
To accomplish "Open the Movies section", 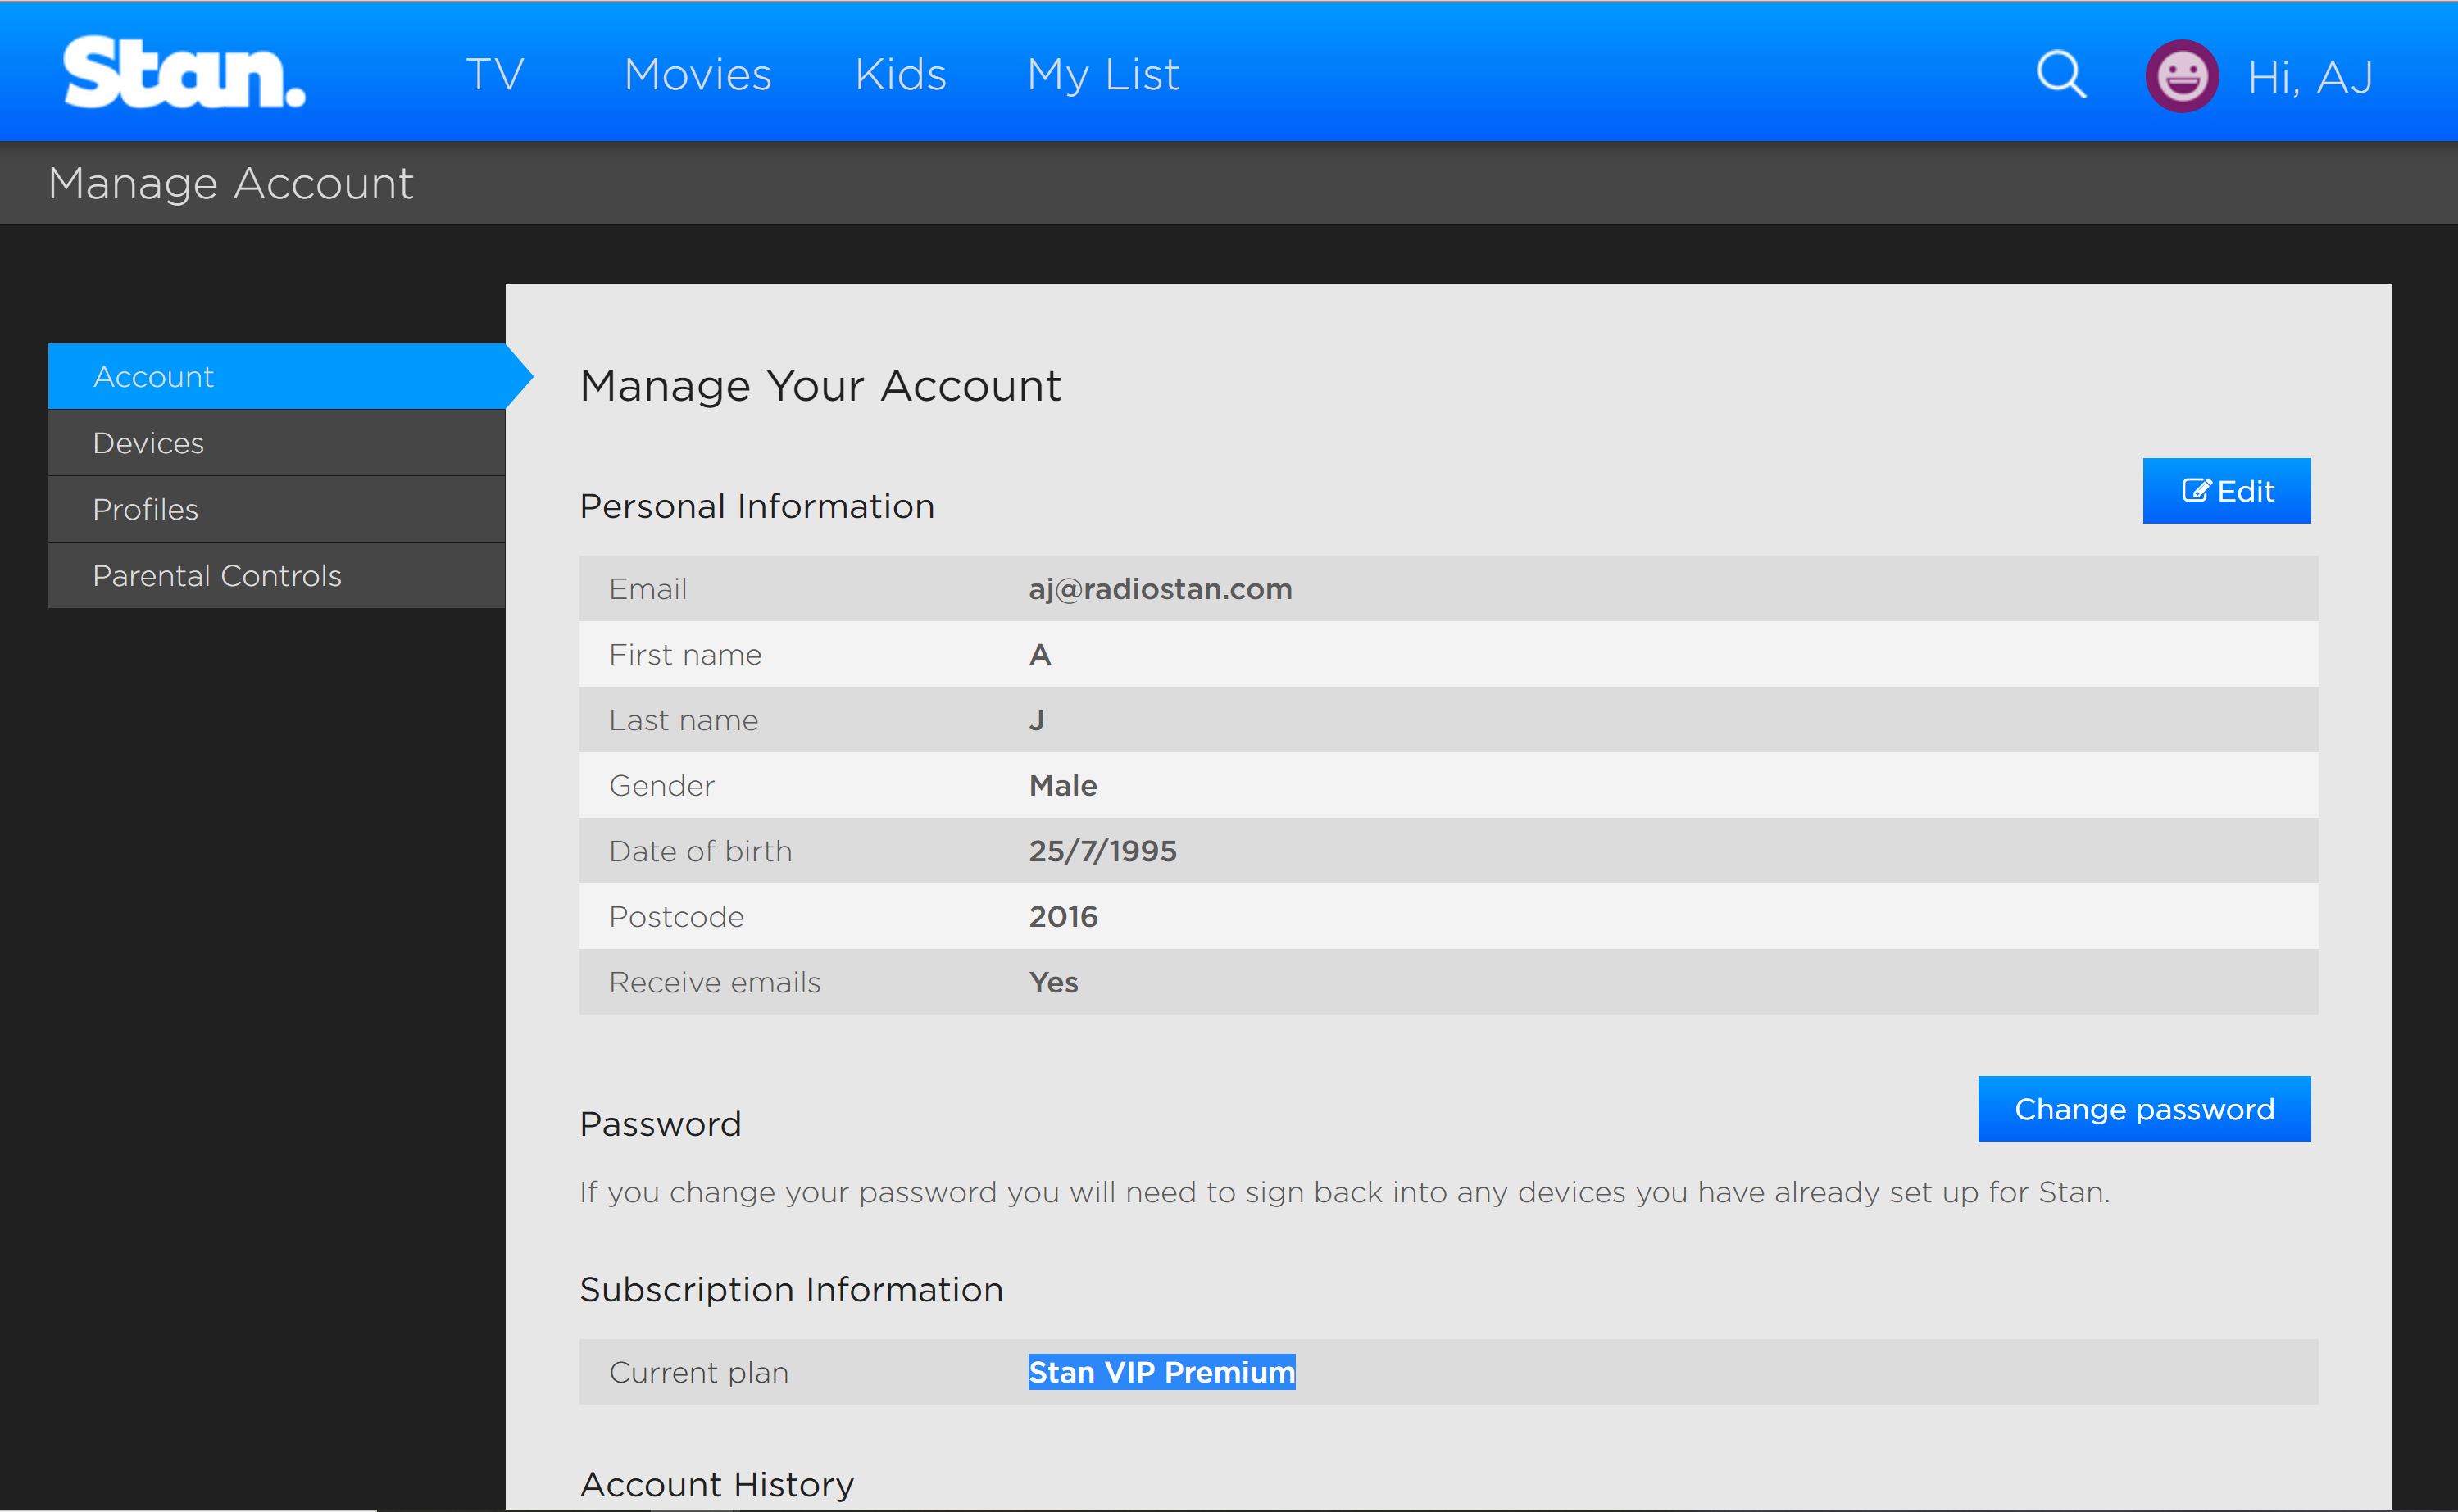I will (x=697, y=75).
